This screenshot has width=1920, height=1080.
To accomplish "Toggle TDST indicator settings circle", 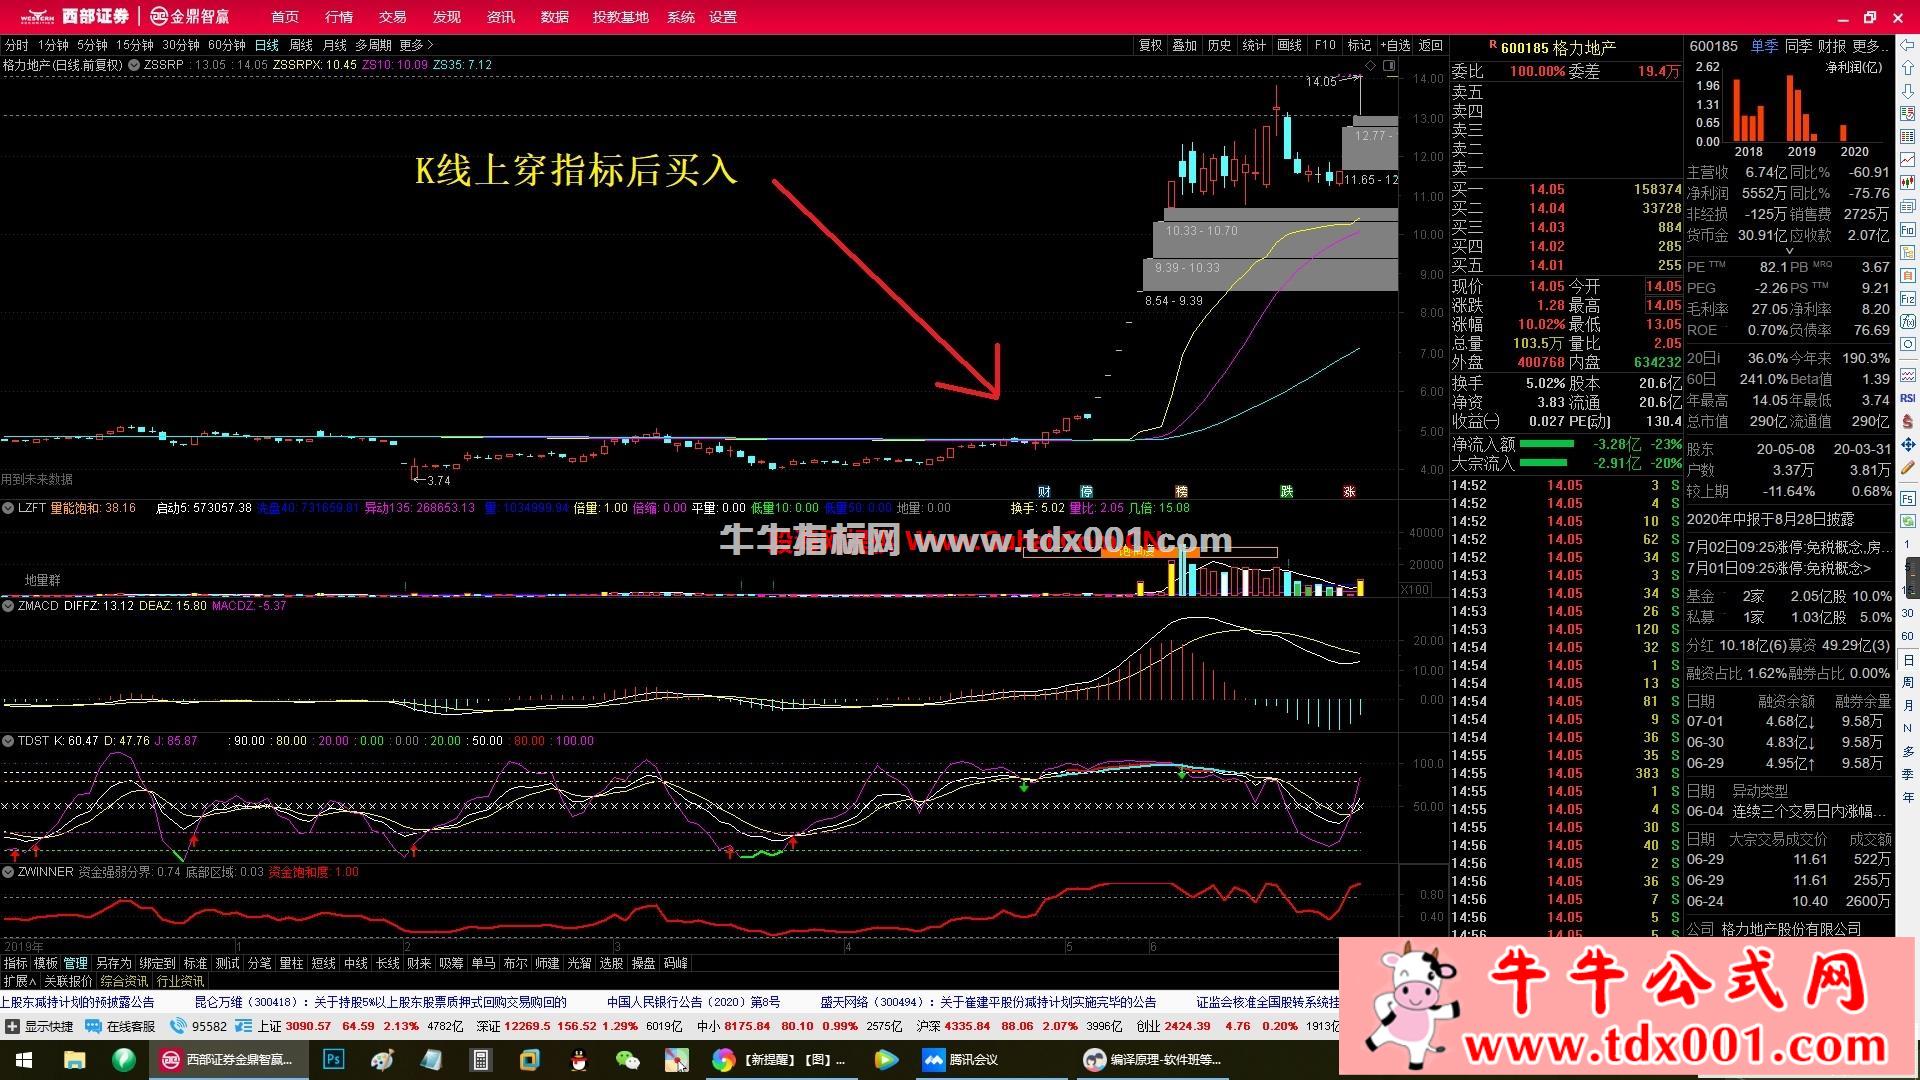I will [8, 741].
